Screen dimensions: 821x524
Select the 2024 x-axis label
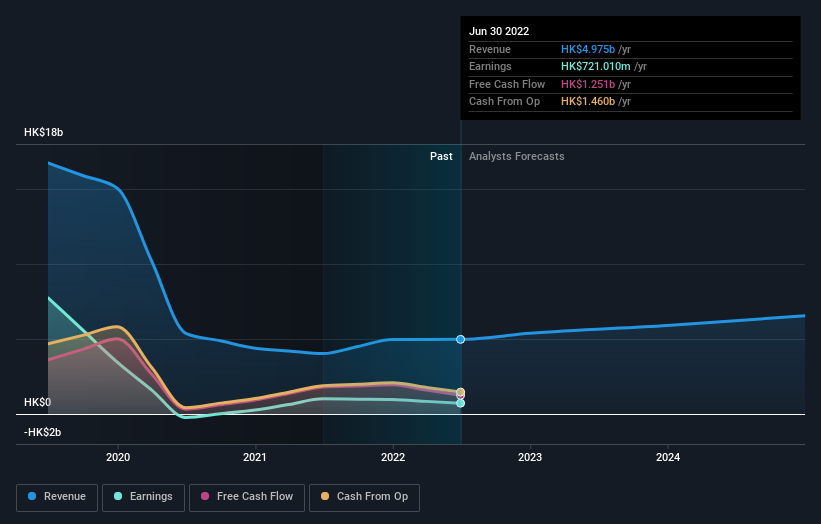click(668, 457)
